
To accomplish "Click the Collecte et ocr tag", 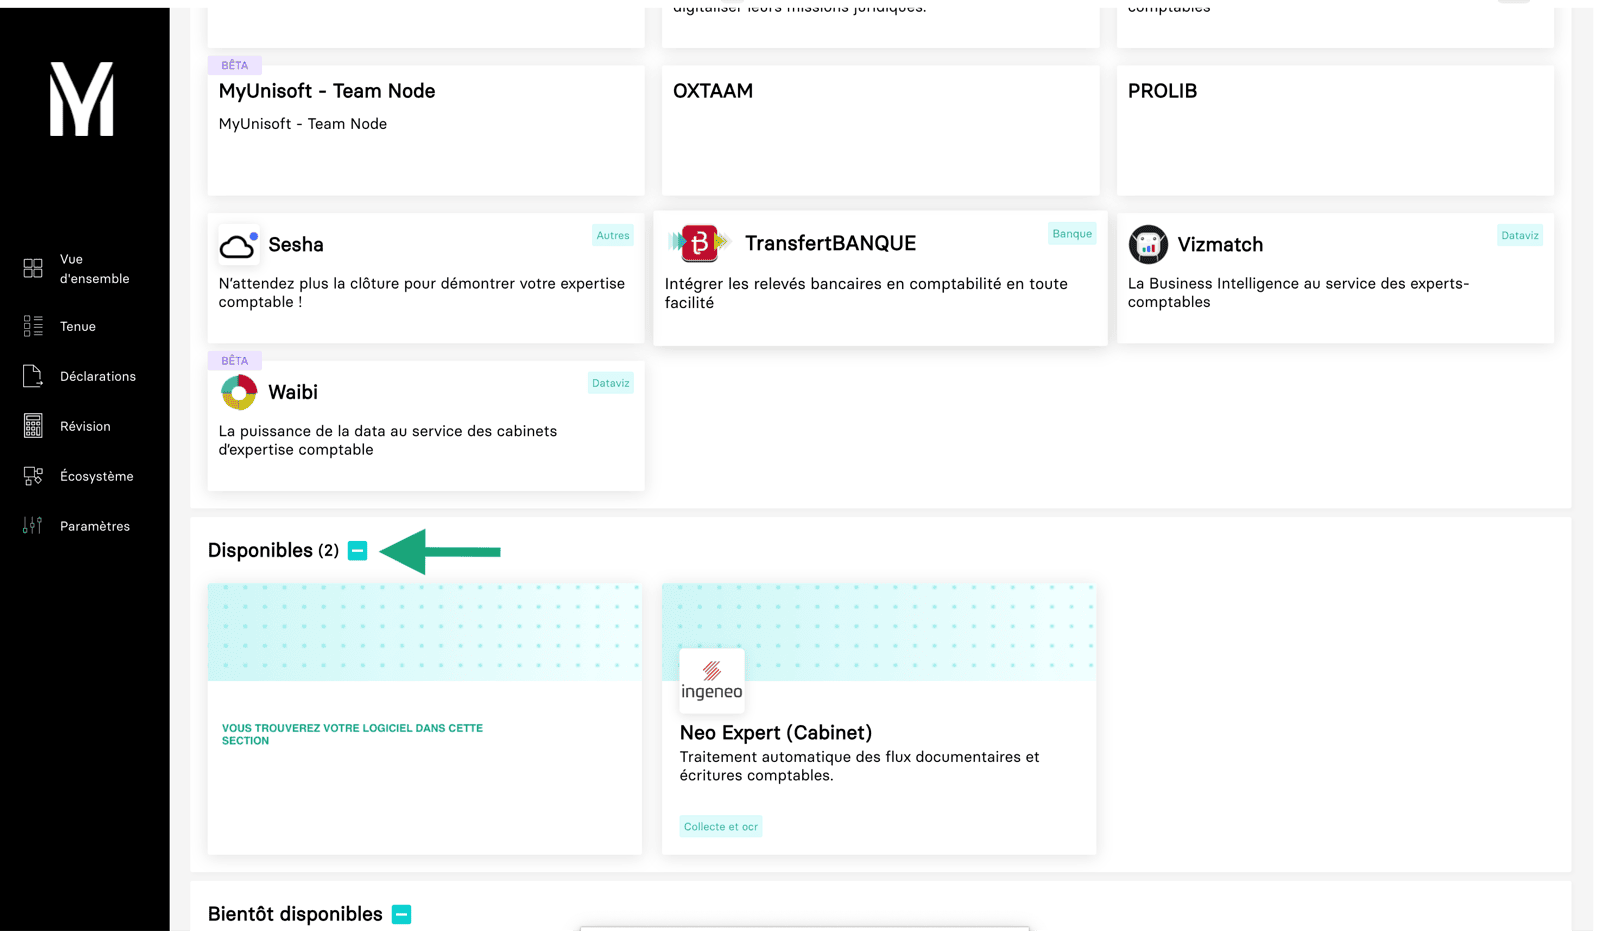I will [x=721, y=827].
